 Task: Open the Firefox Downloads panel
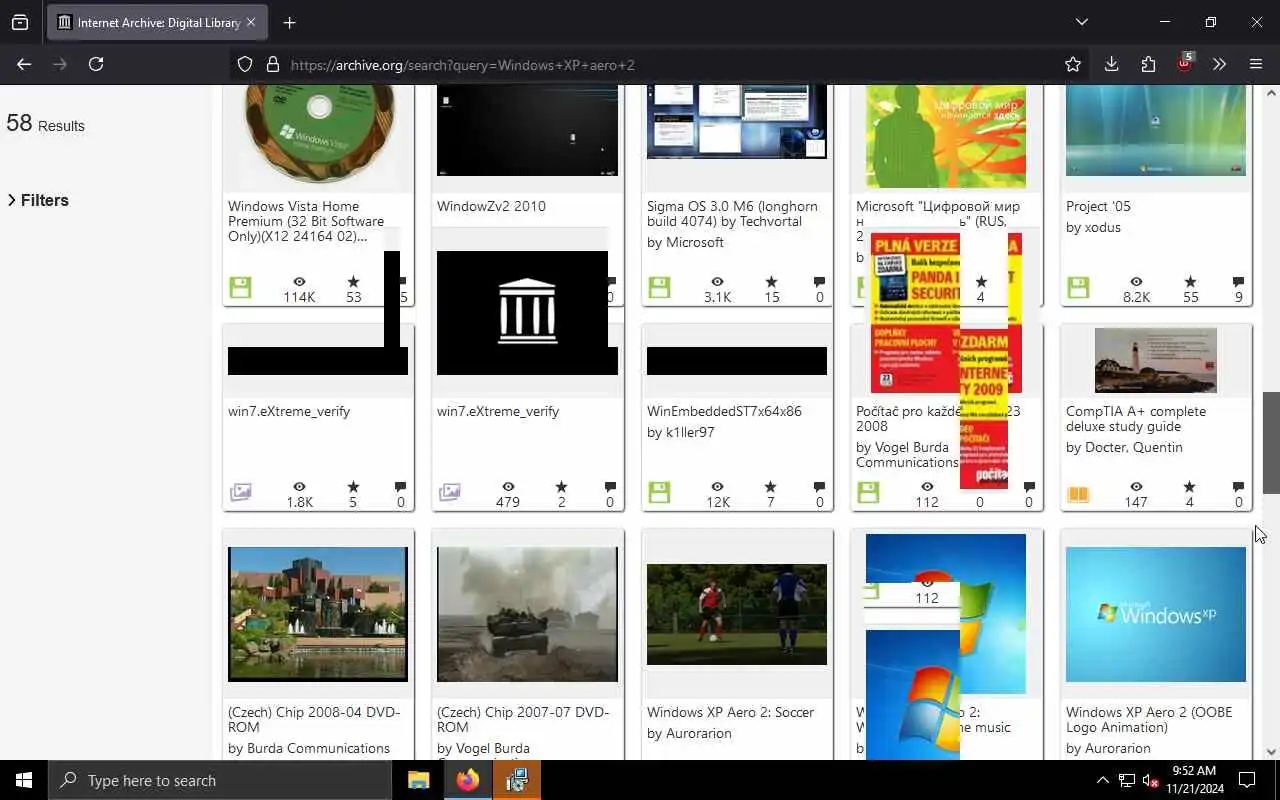1111,64
